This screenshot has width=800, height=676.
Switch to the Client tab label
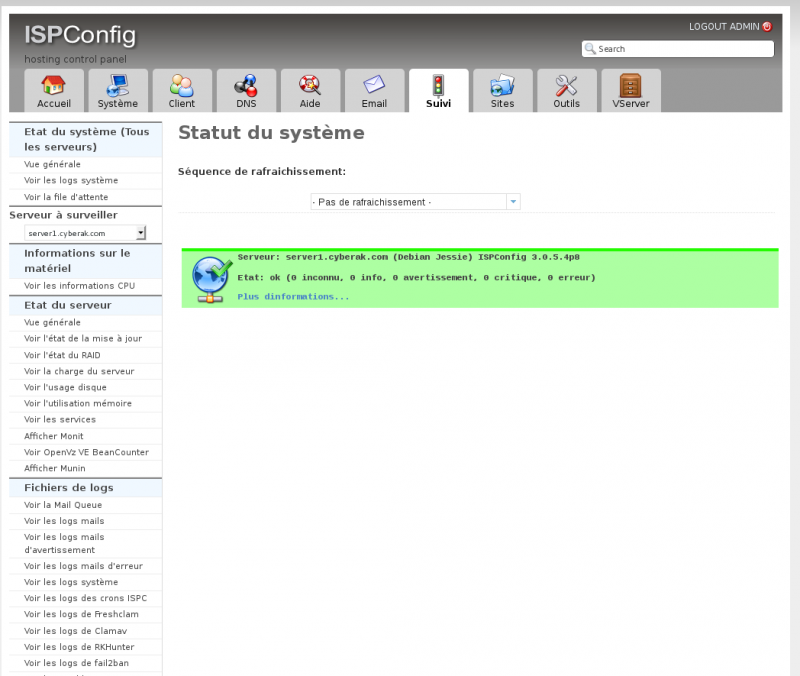pyautogui.click(x=182, y=104)
